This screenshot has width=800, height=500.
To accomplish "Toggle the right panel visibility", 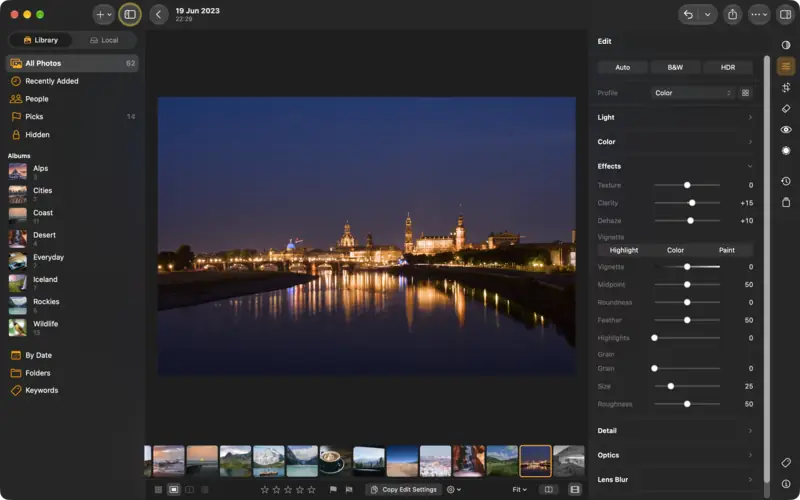I will click(786, 14).
